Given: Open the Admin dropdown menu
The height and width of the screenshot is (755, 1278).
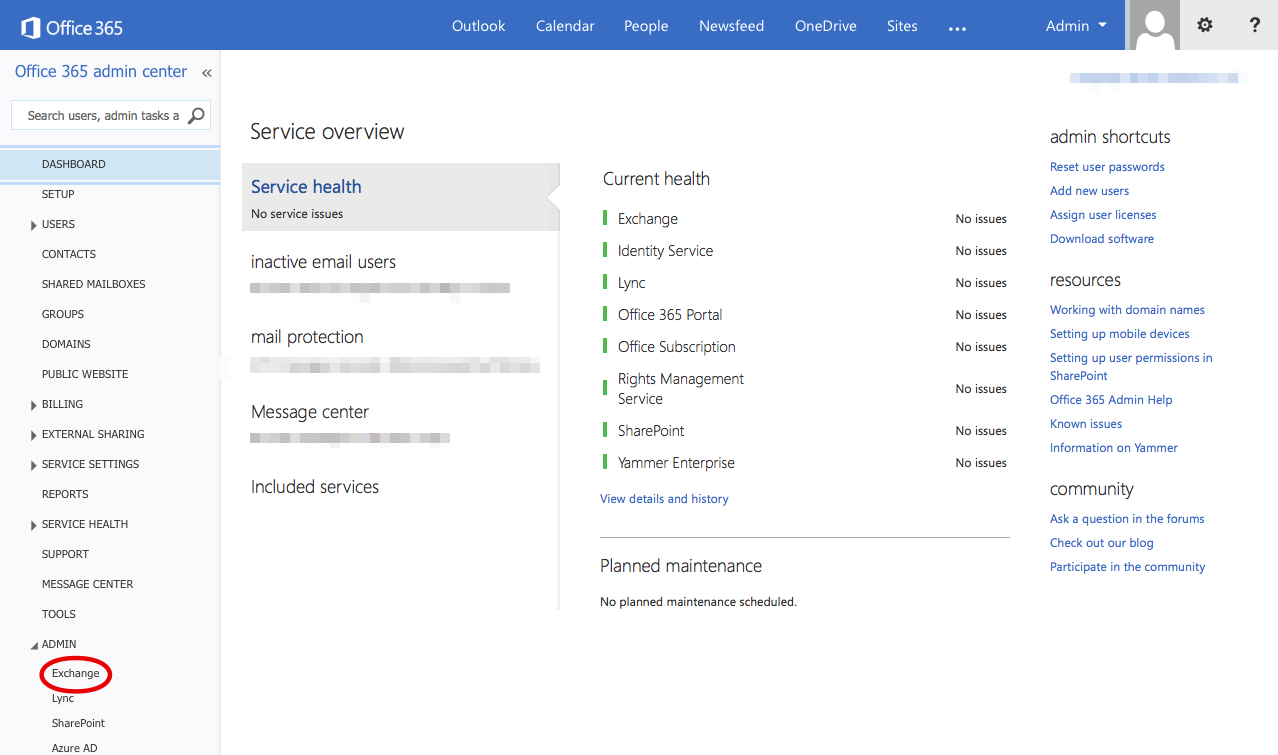Looking at the screenshot, I should [1076, 26].
